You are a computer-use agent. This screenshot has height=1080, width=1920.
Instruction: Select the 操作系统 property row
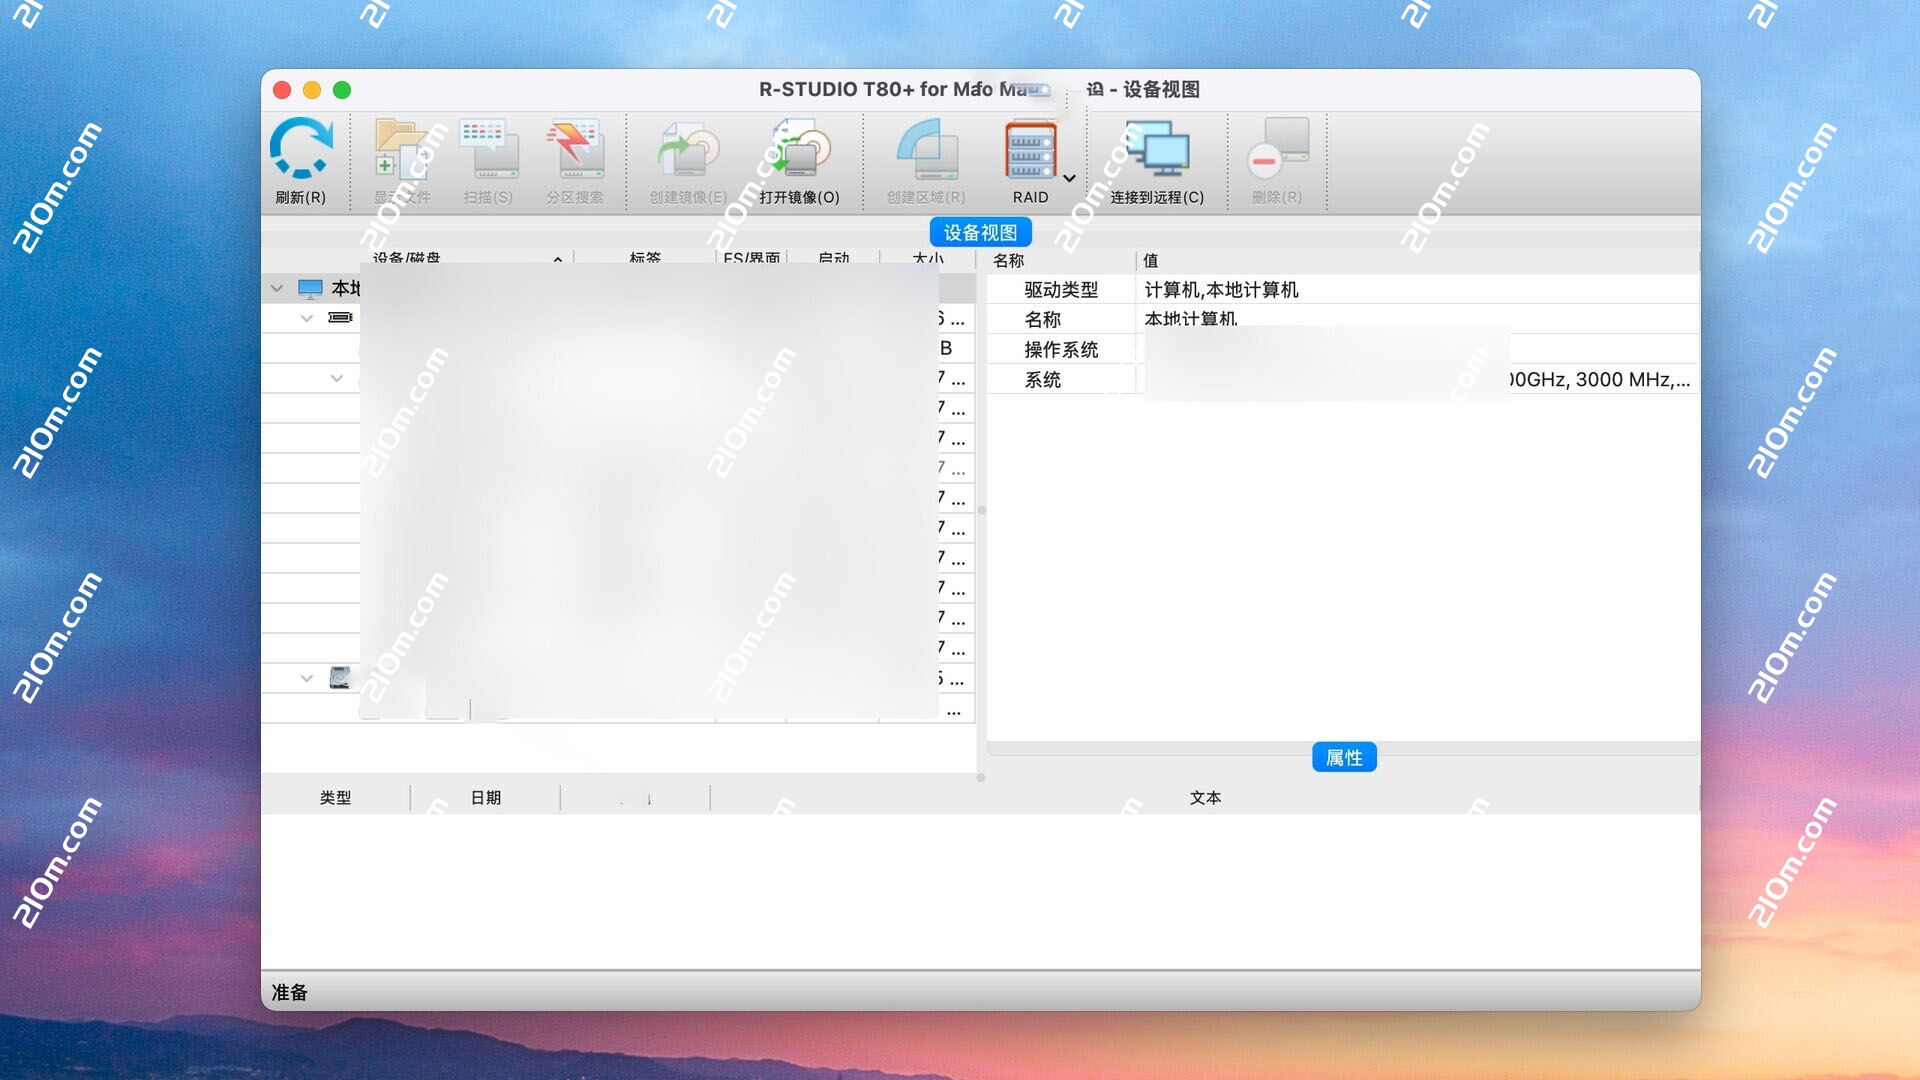pyautogui.click(x=1062, y=349)
